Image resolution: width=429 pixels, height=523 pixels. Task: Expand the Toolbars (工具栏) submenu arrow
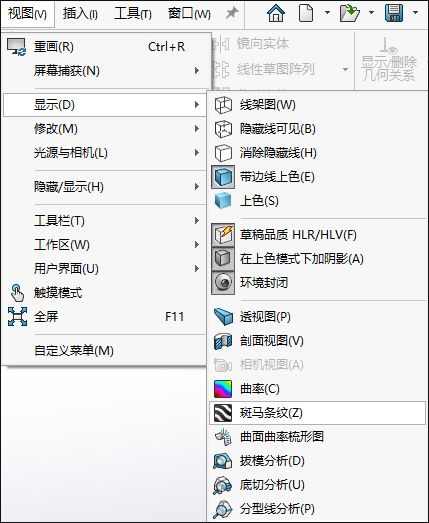(x=197, y=221)
